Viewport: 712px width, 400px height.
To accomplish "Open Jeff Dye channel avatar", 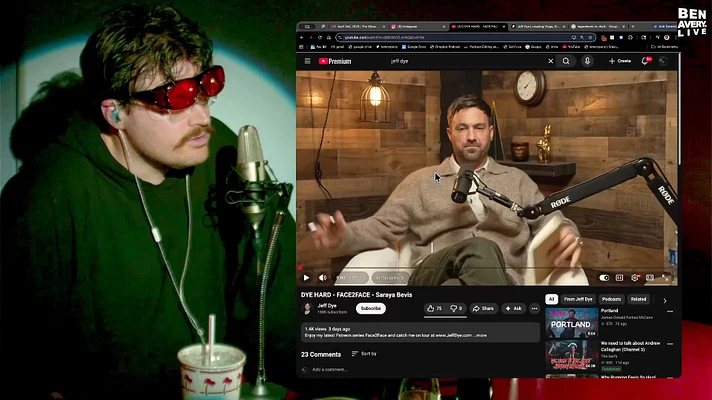I will 307,308.
